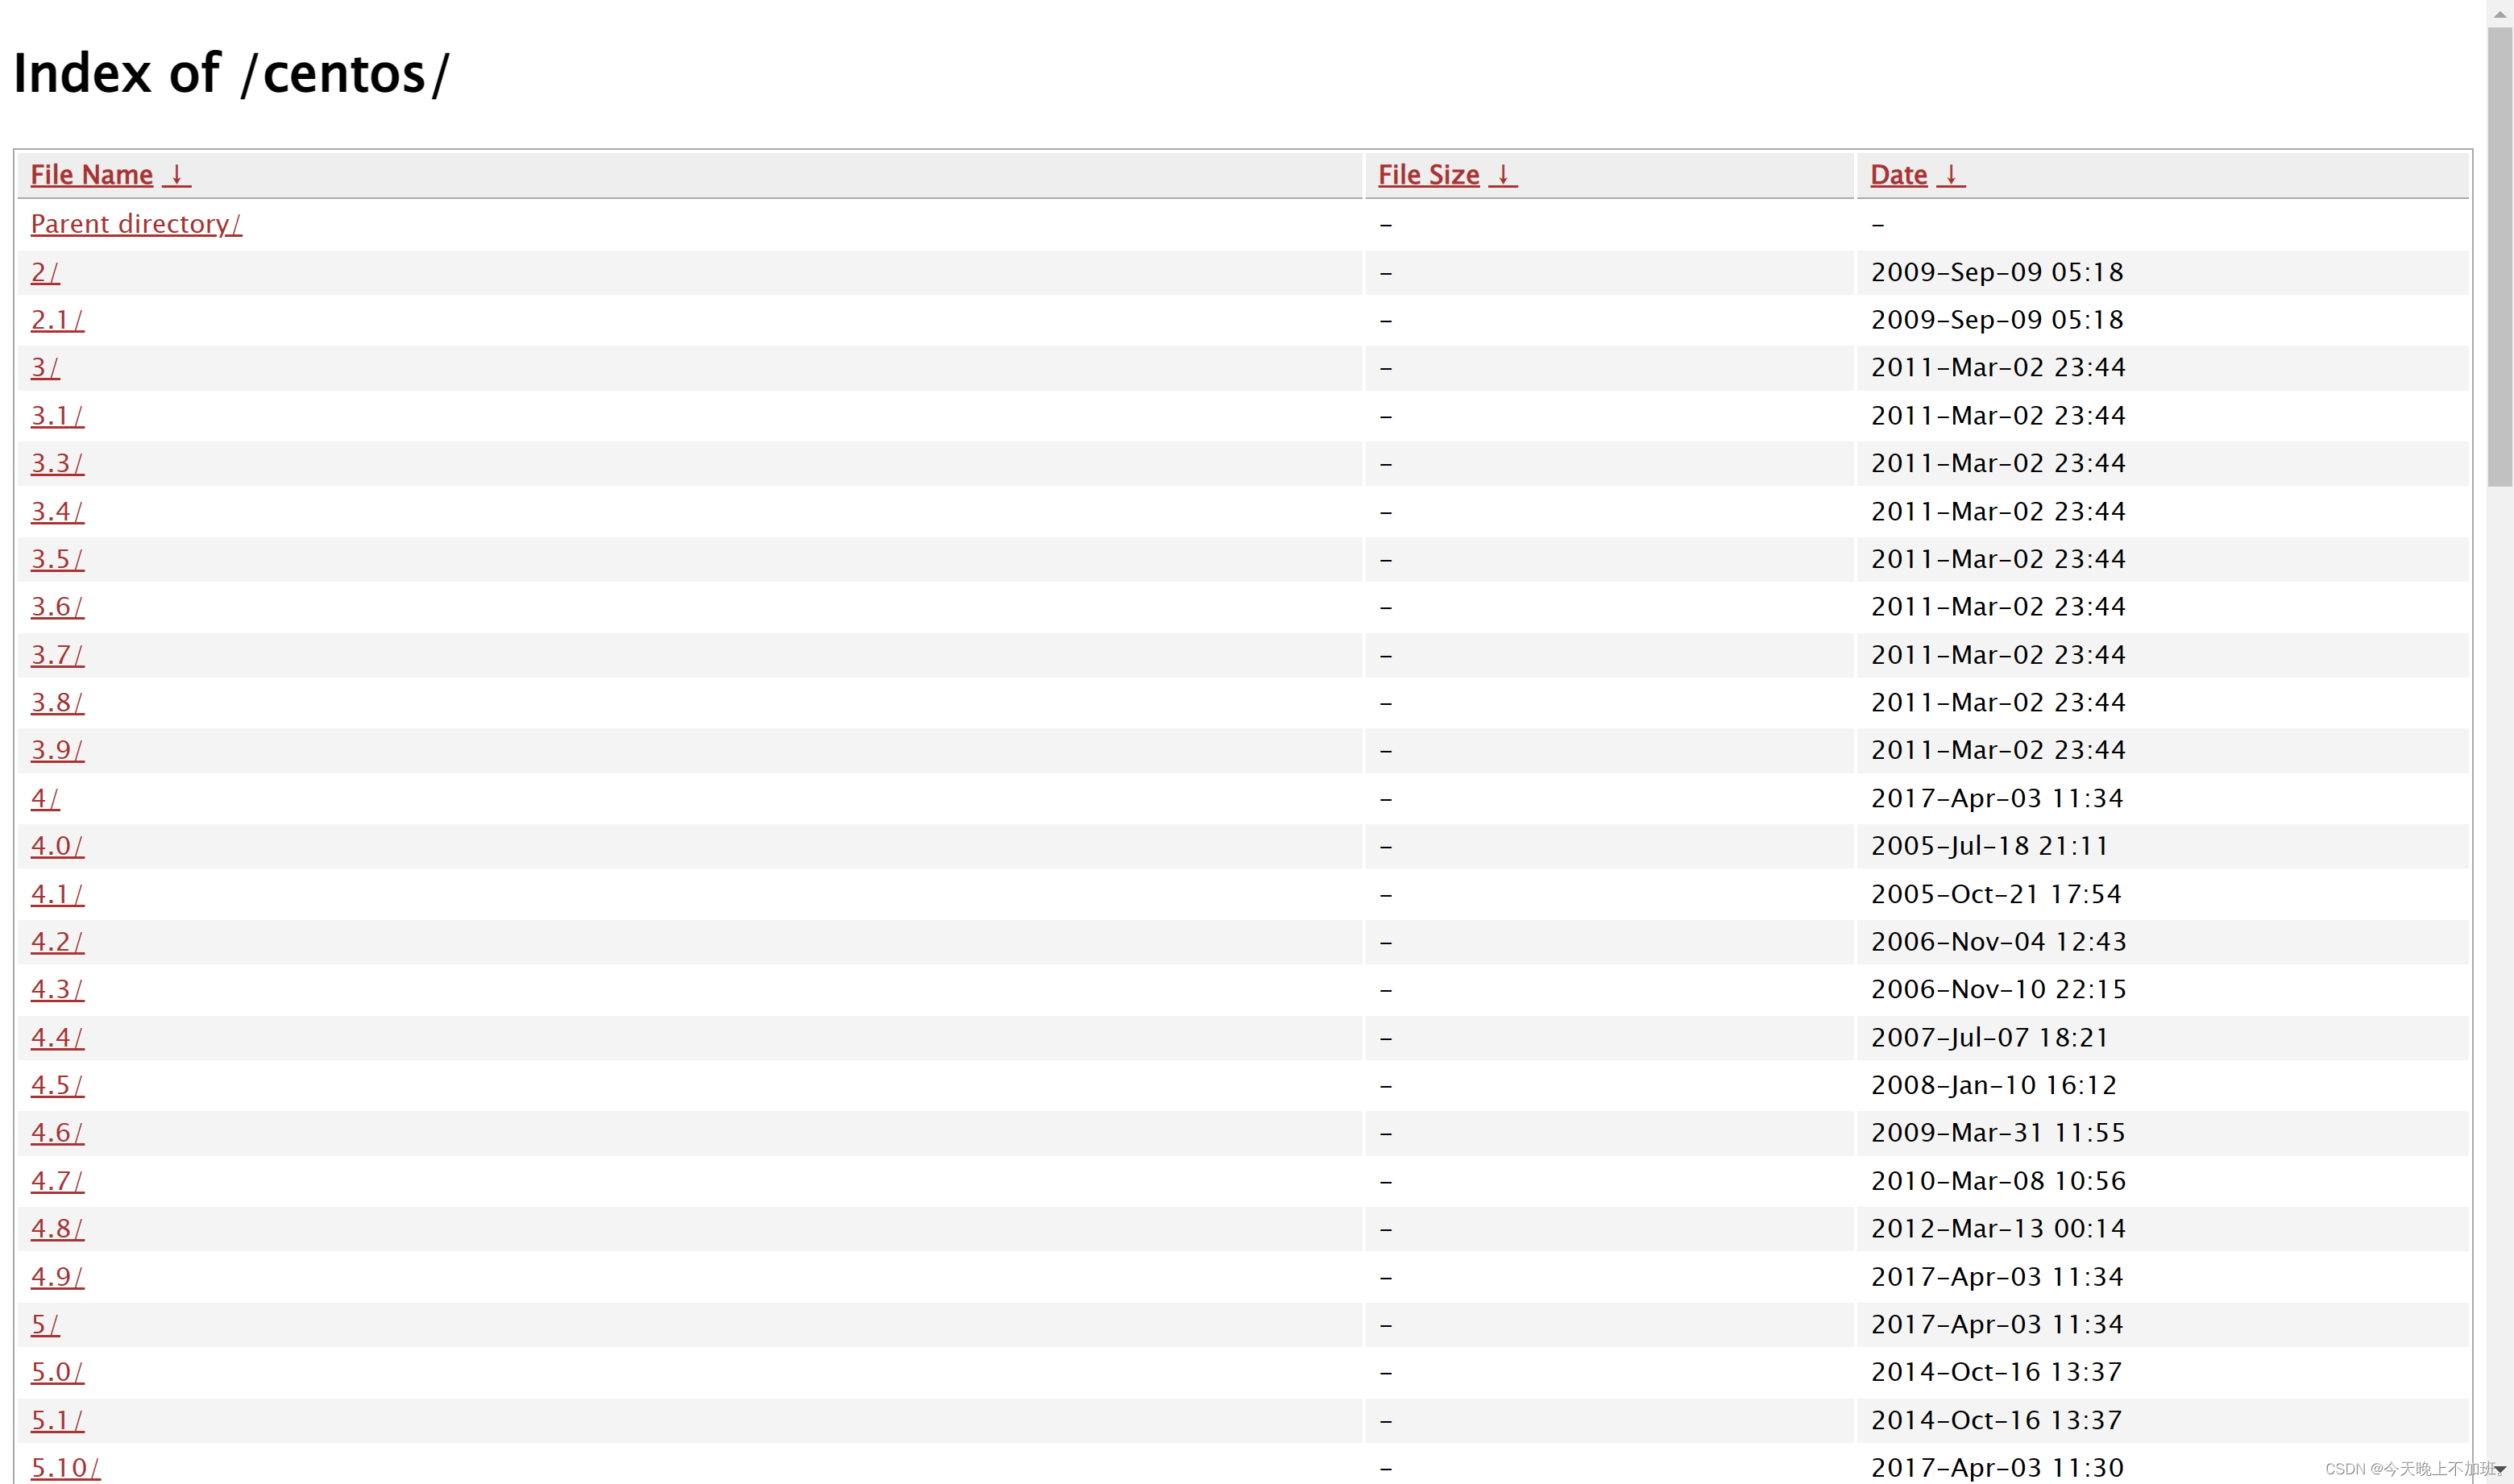Sort listing by File Size header
This screenshot has height=1484, width=2514.
click(x=1428, y=175)
